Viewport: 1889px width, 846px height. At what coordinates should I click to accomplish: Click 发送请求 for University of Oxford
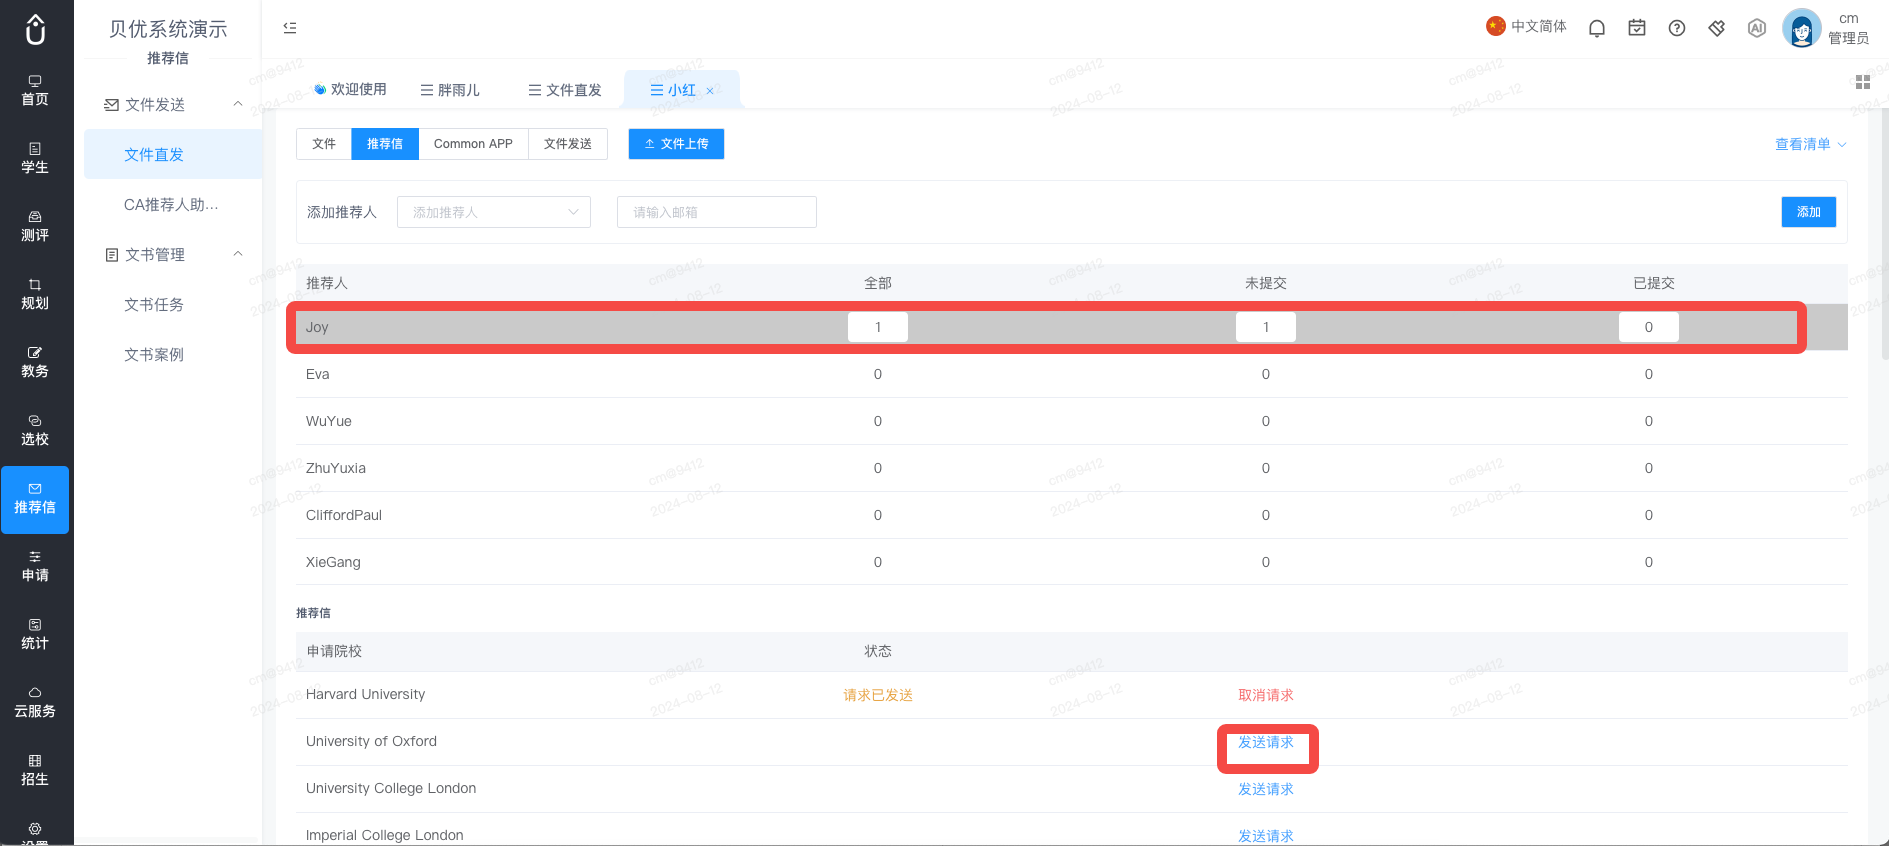click(1266, 742)
